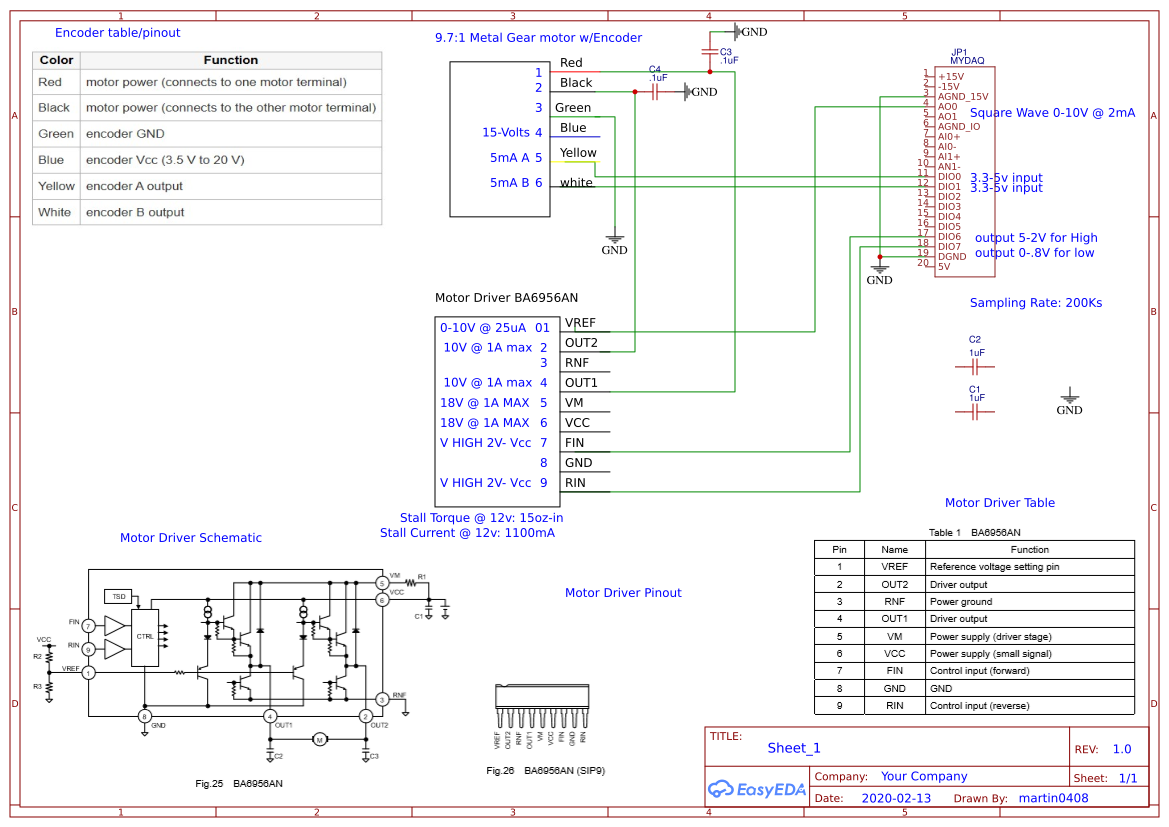Click the Motor Driver Table heading
The height and width of the screenshot is (827, 1169).
coord(999,503)
